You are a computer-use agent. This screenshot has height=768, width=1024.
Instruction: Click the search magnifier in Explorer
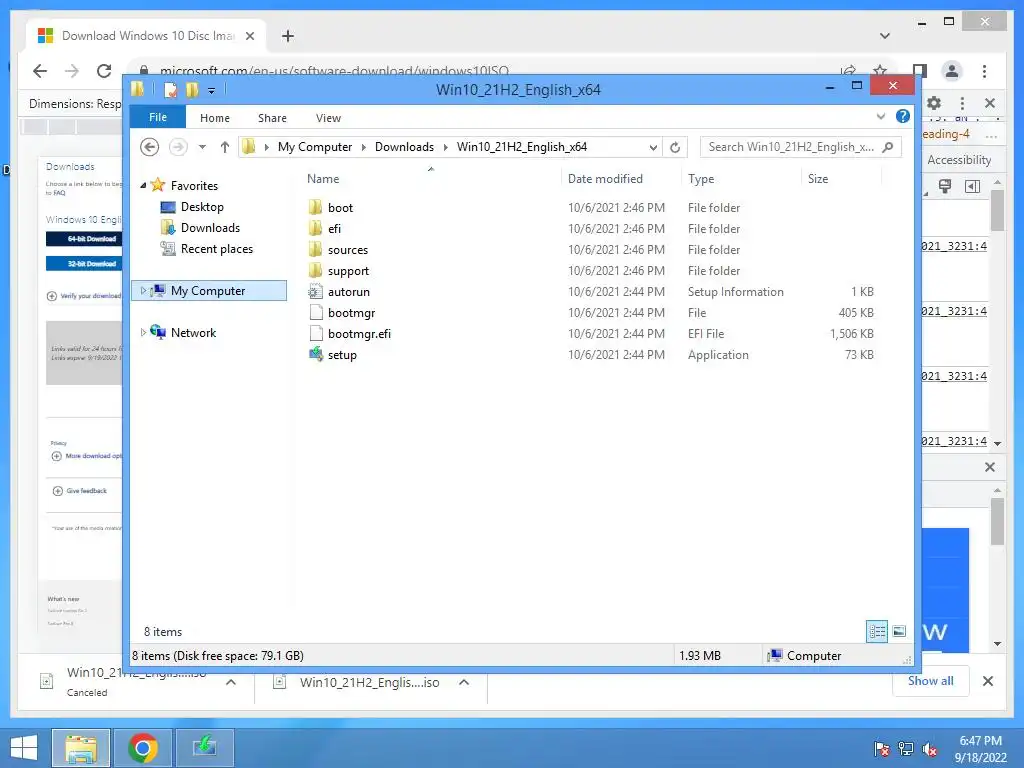coord(888,147)
